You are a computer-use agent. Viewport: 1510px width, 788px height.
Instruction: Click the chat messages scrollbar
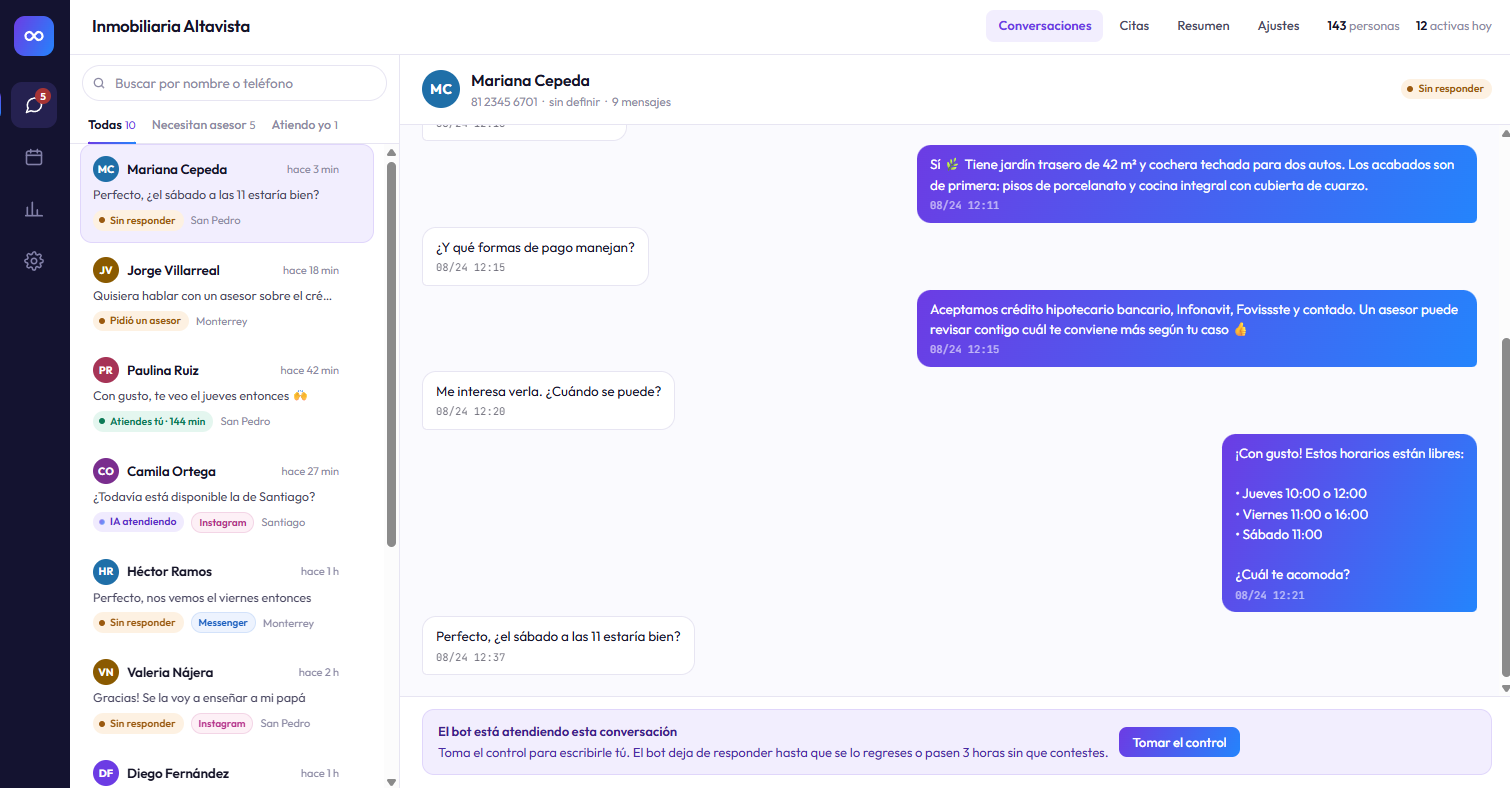pyautogui.click(x=1506, y=508)
